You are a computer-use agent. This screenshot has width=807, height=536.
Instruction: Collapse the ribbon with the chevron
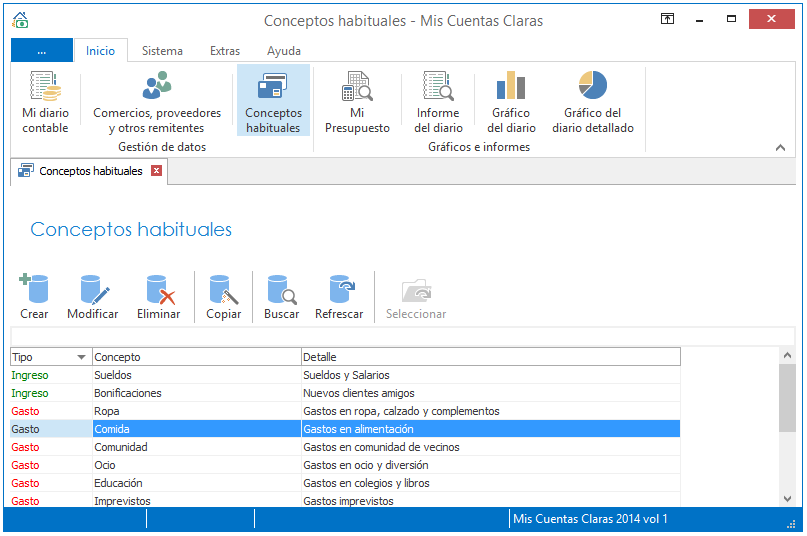click(780, 148)
